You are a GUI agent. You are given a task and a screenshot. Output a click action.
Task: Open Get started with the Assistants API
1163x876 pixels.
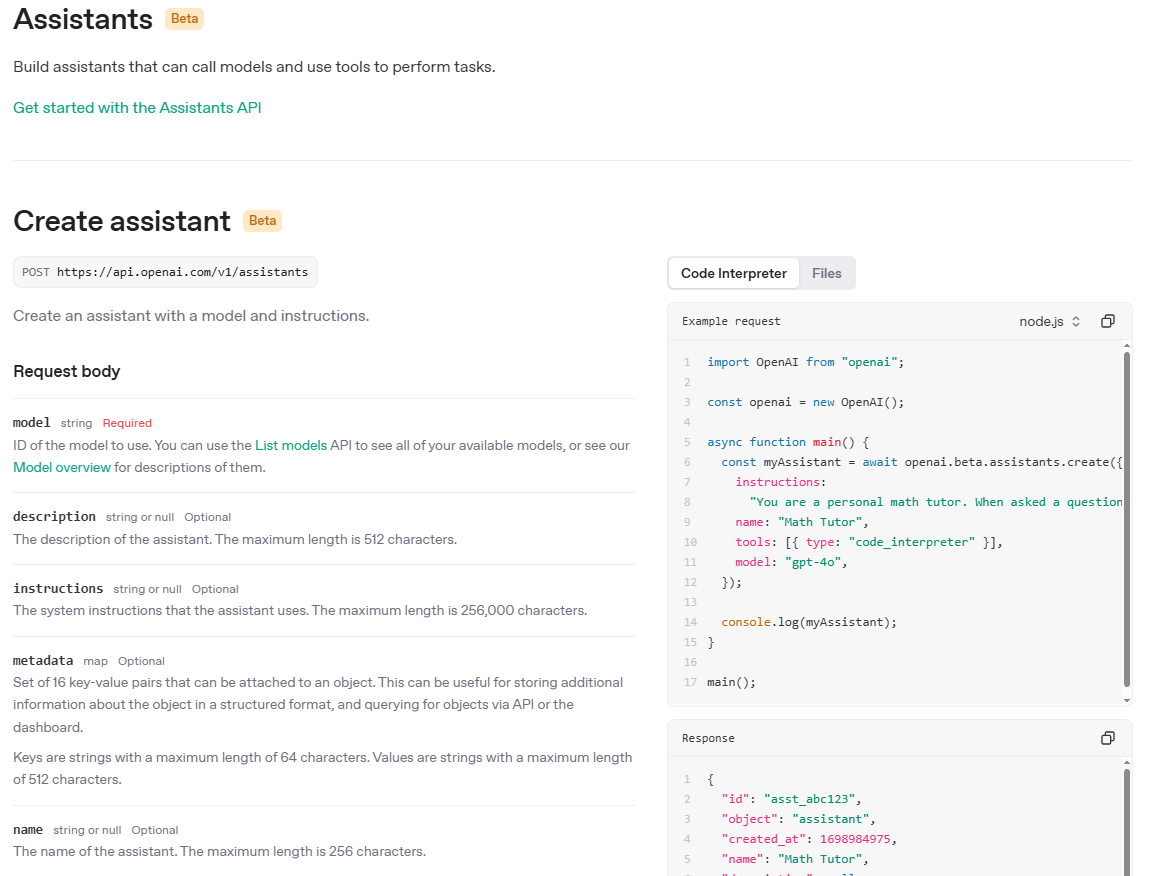tap(137, 107)
